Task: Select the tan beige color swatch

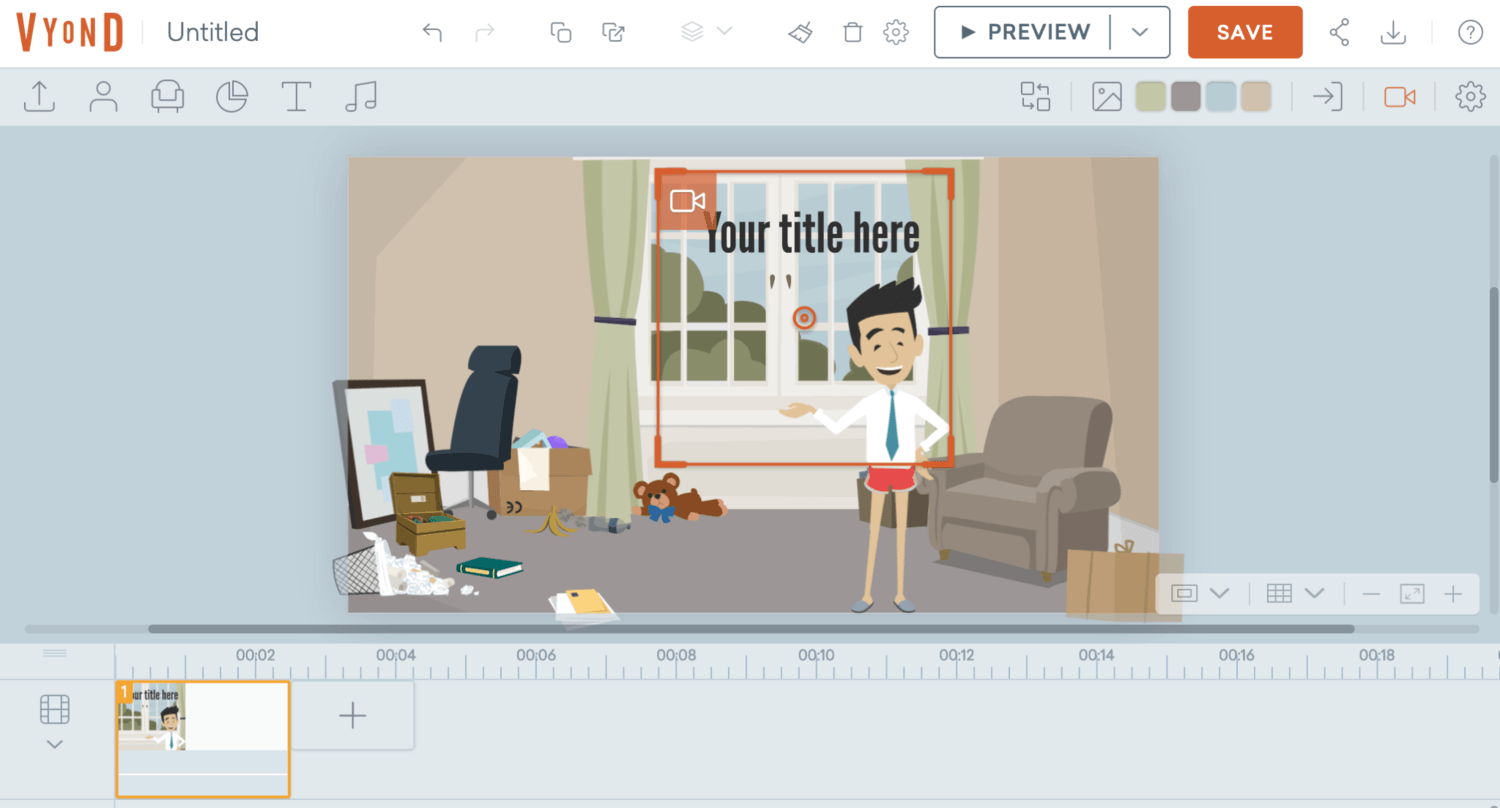Action: [1255, 96]
